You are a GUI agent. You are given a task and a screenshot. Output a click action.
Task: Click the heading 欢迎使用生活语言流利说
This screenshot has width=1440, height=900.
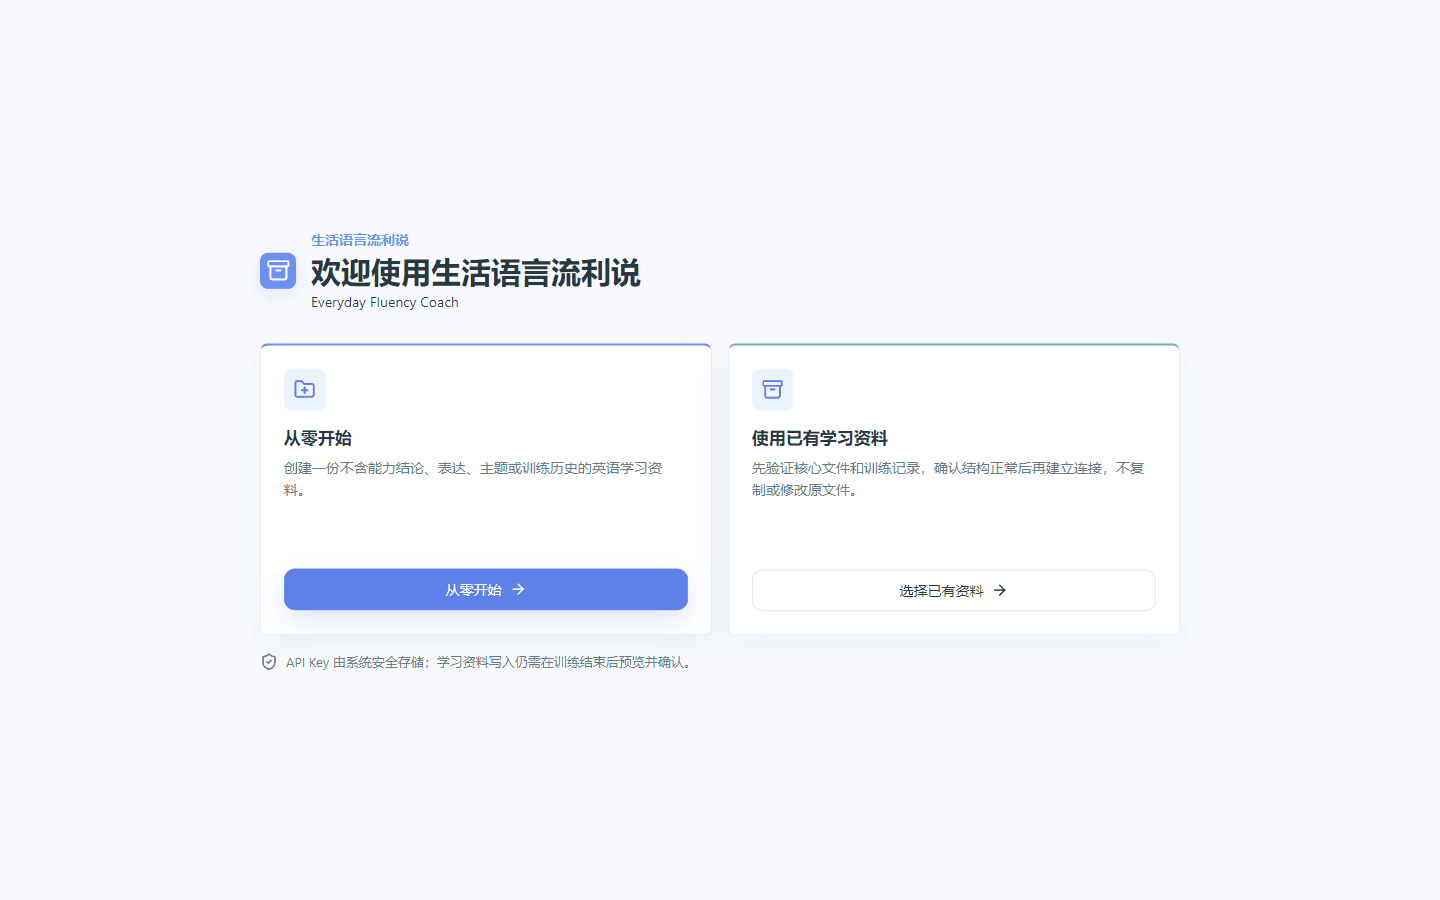click(x=476, y=273)
